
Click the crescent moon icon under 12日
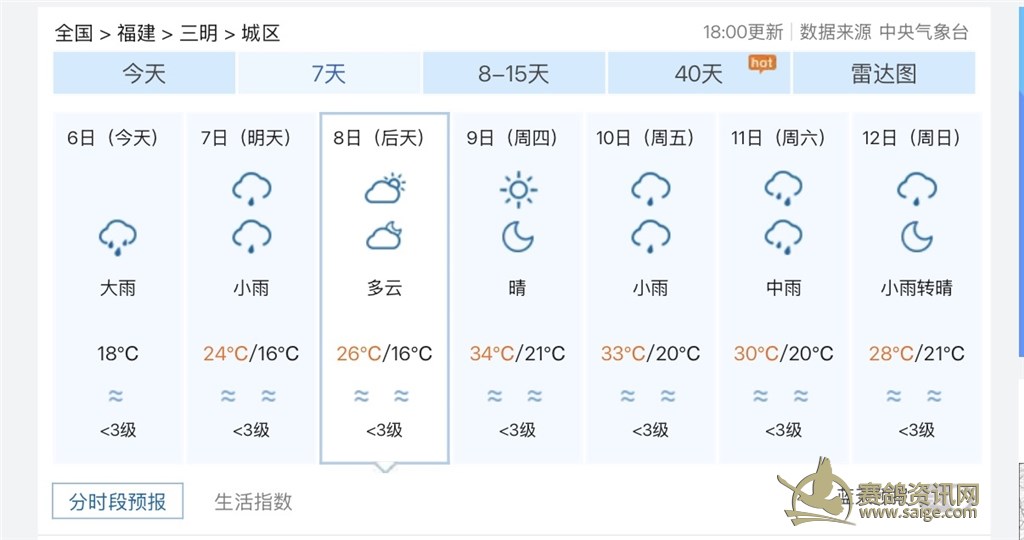pyautogui.click(x=916, y=237)
